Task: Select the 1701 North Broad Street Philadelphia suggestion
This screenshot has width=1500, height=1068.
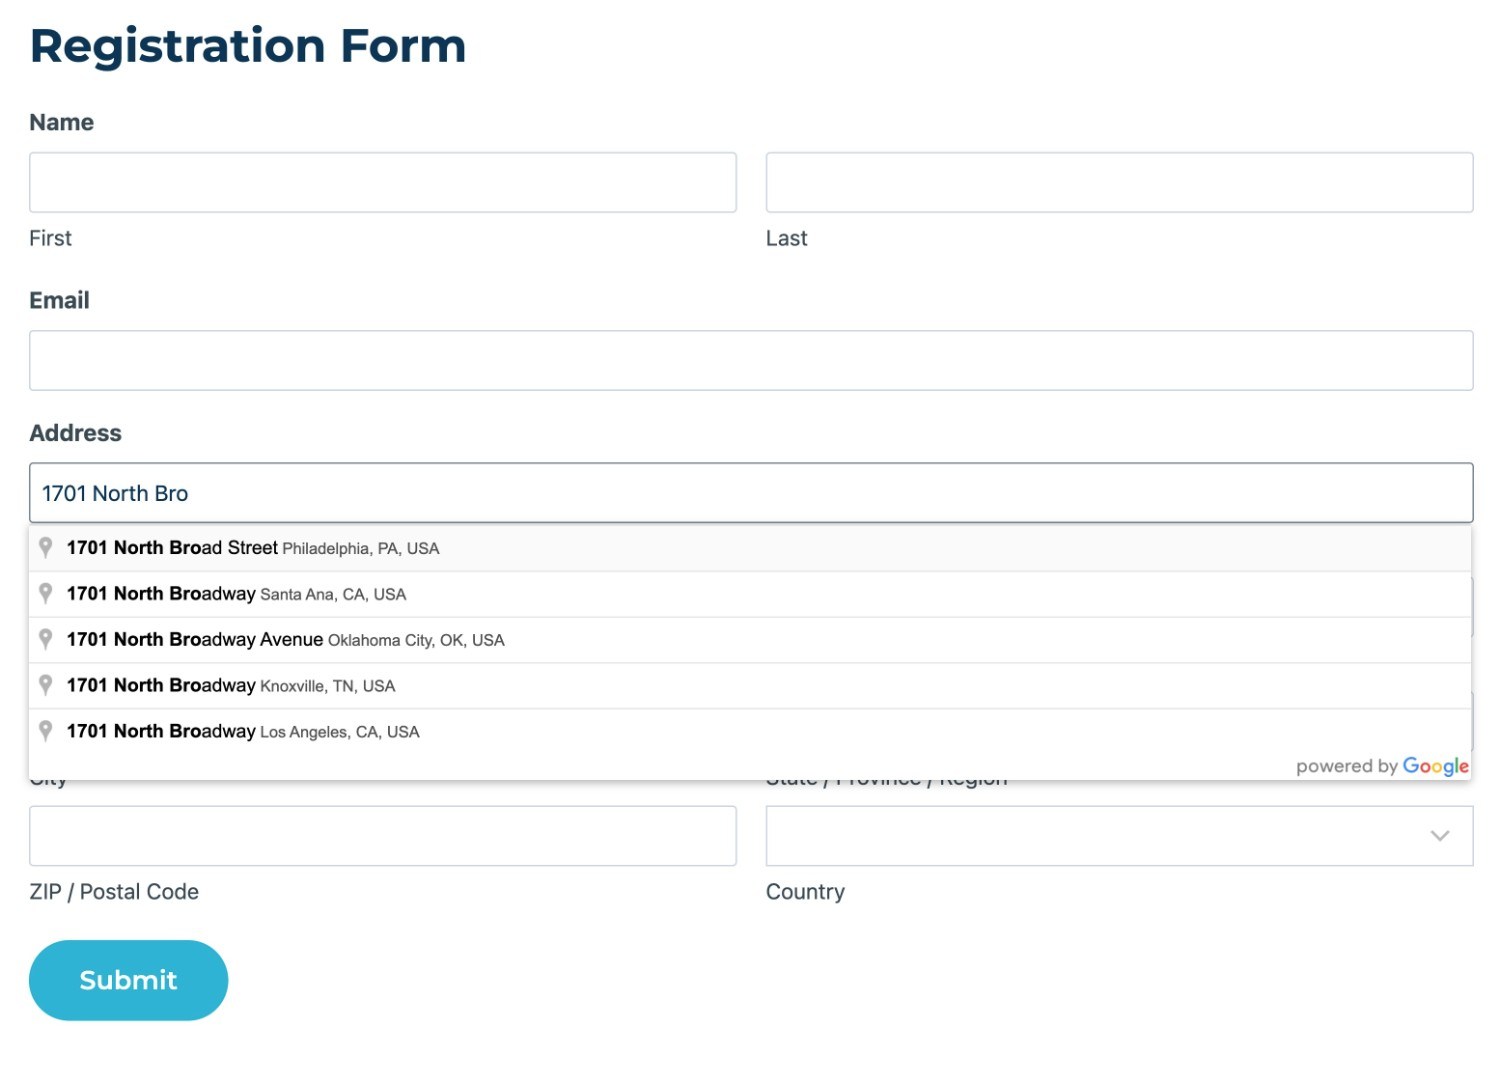Action: [252, 548]
